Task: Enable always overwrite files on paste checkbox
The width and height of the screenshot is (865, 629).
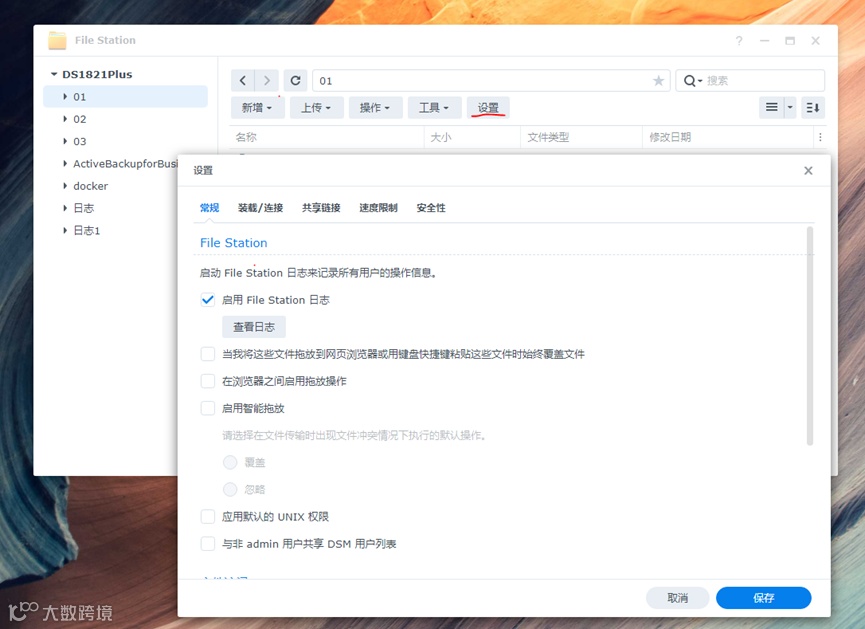Action: (x=207, y=354)
